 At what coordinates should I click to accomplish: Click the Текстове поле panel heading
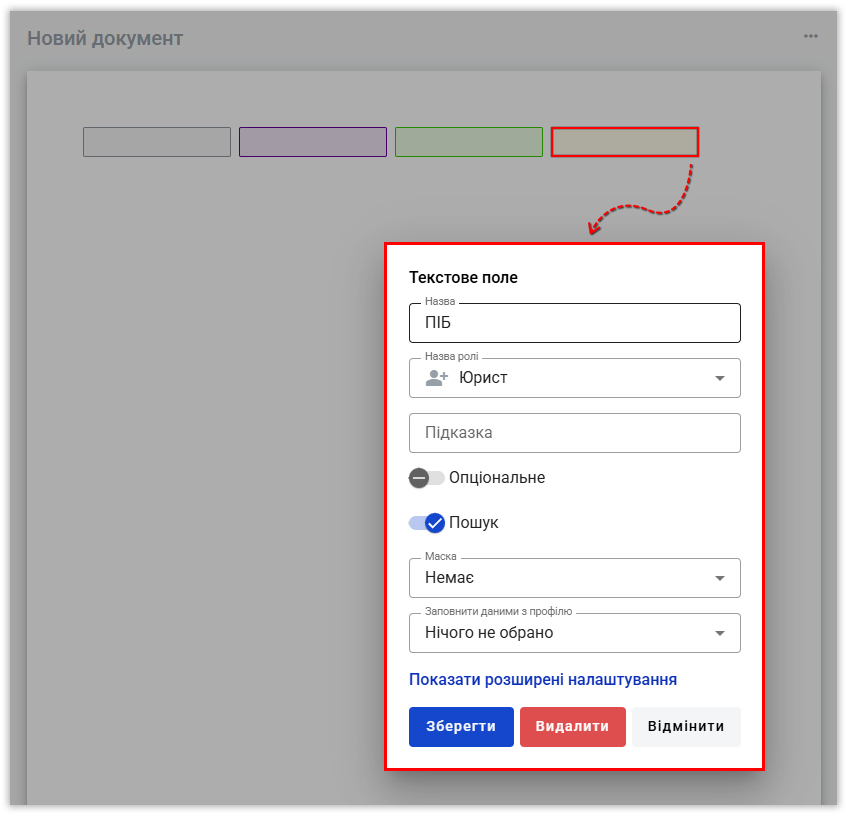[463, 278]
